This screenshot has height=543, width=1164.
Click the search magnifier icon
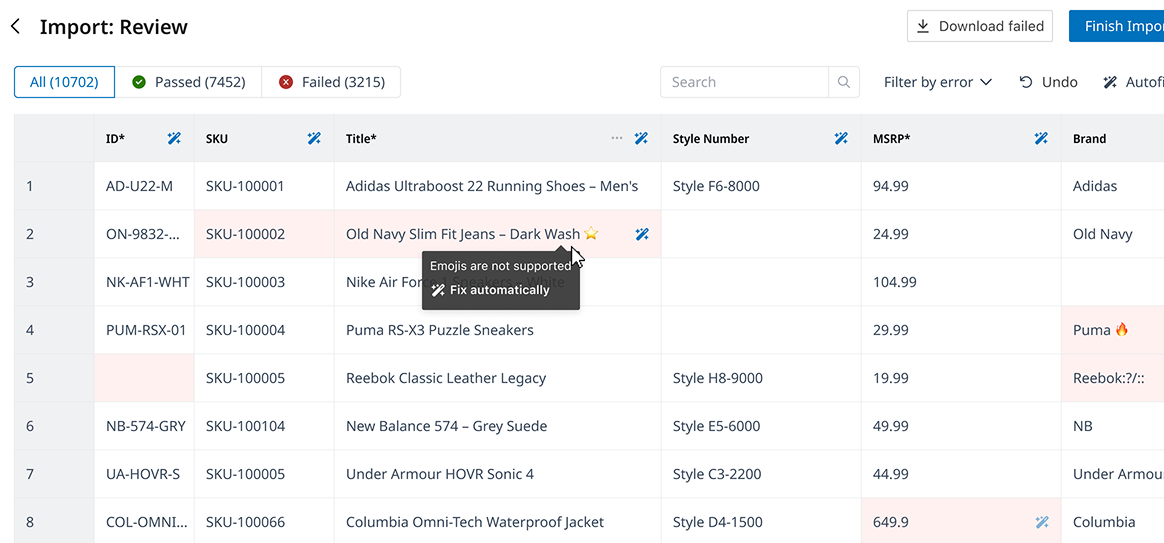click(844, 82)
